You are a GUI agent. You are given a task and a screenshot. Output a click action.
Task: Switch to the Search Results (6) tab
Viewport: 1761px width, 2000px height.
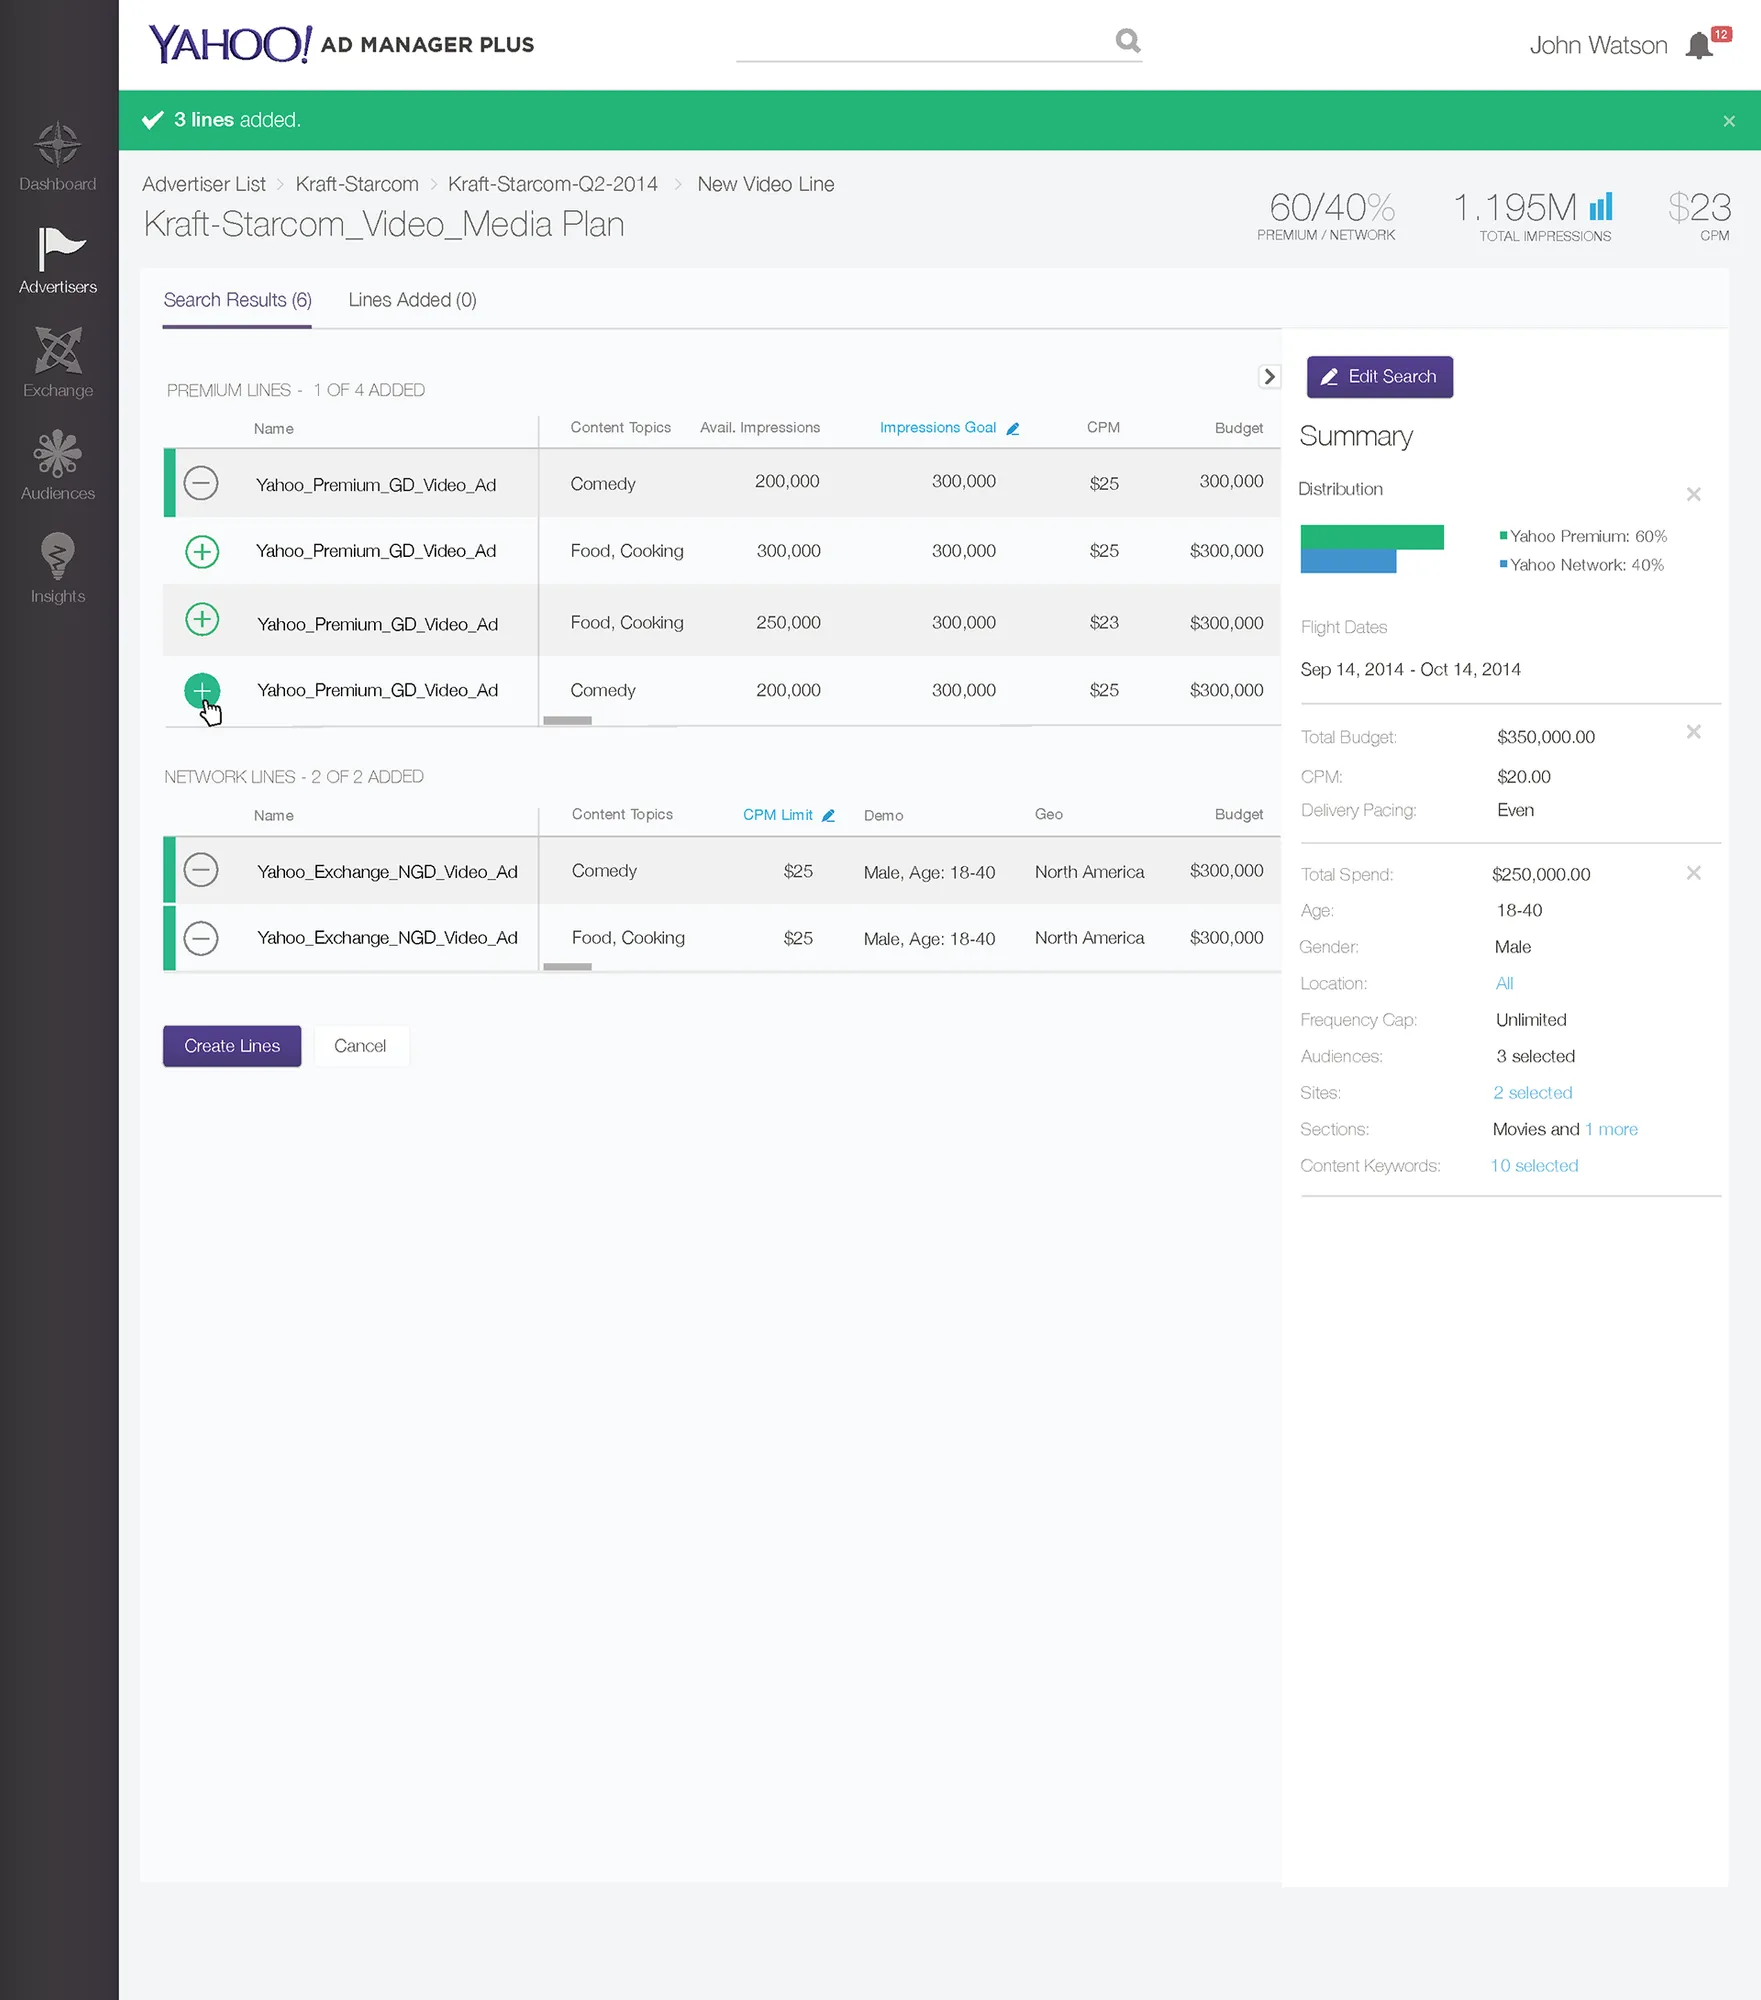[x=237, y=300]
